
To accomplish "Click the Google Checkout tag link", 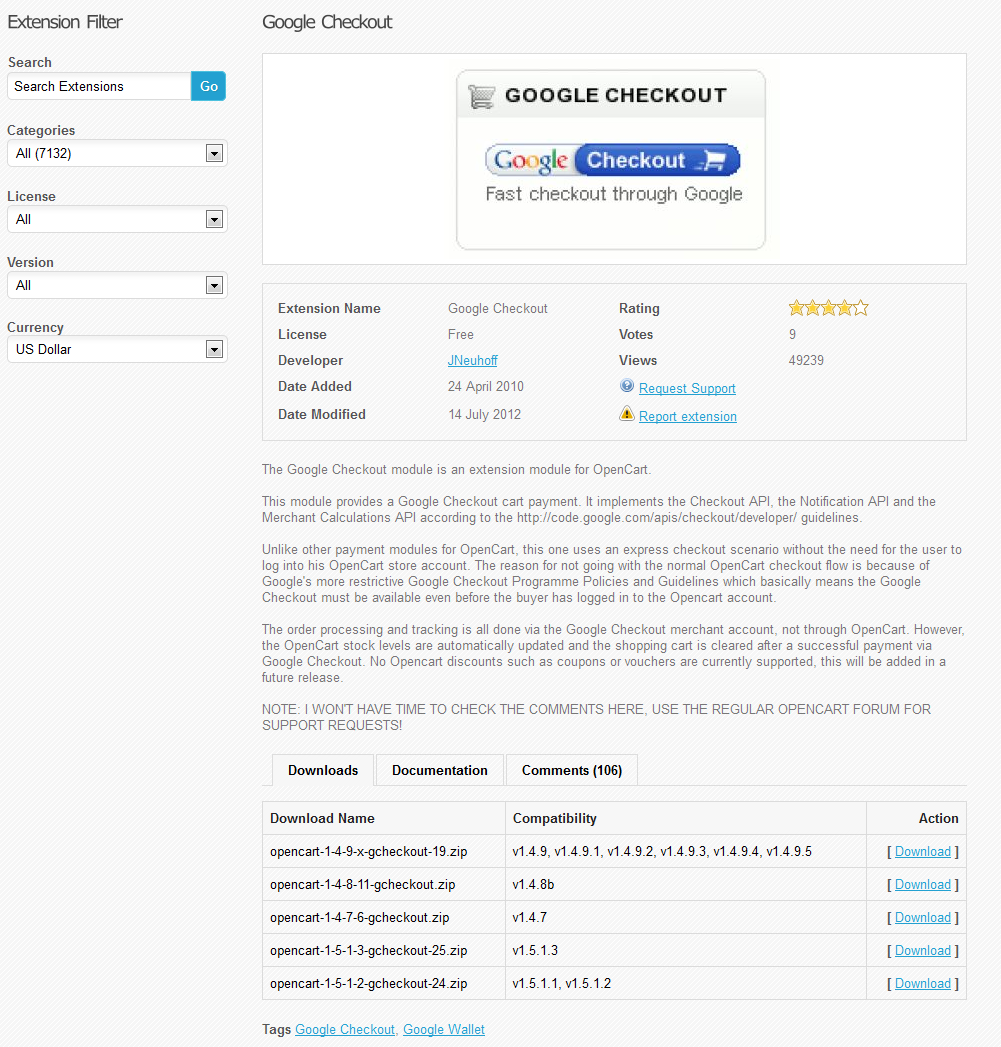I will (345, 1029).
